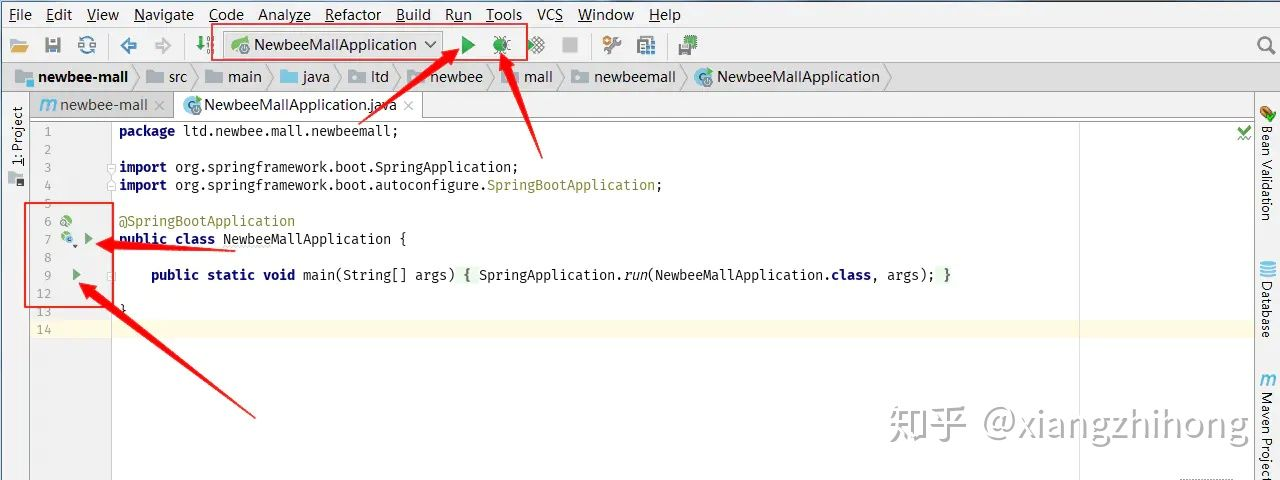The image size is (1280, 480).
Task: Open the Refactor menu
Action: pos(353,15)
